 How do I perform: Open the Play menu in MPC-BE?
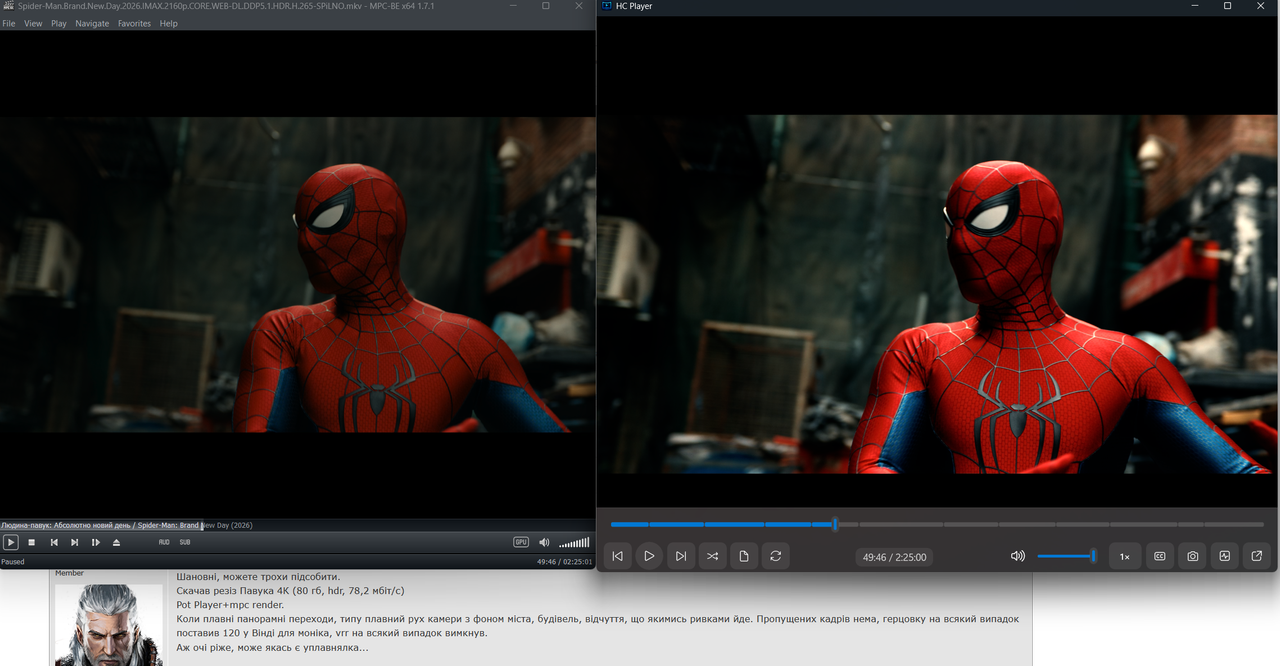point(59,23)
